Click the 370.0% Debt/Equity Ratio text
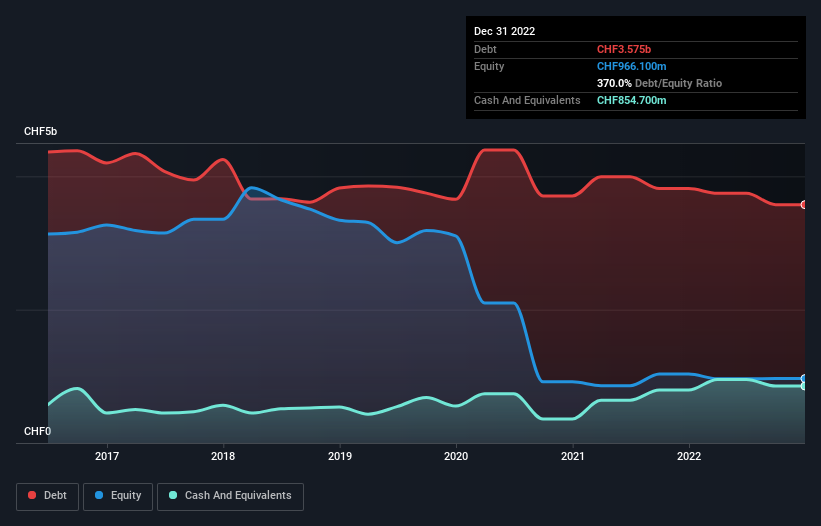Image resolution: width=821 pixels, height=526 pixels. tap(659, 83)
